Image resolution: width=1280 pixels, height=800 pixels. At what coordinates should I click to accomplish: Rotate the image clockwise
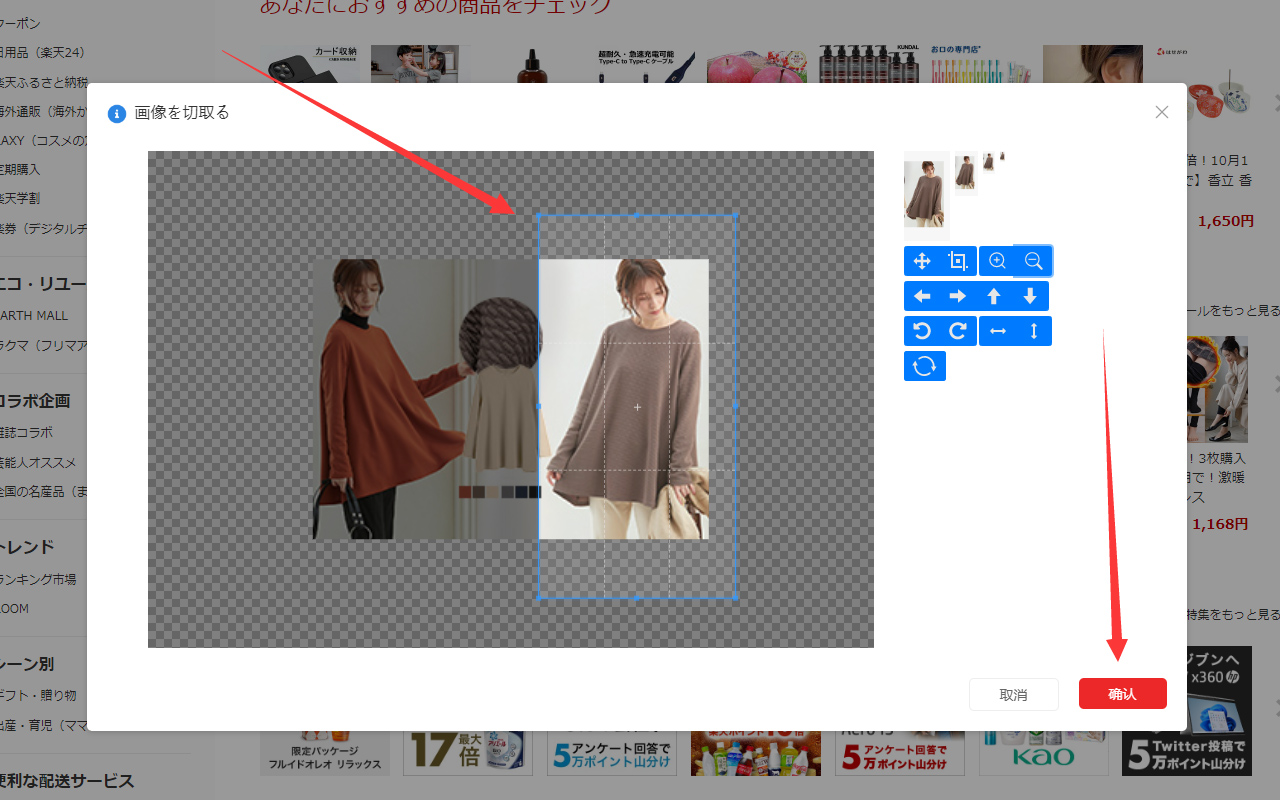pos(958,331)
